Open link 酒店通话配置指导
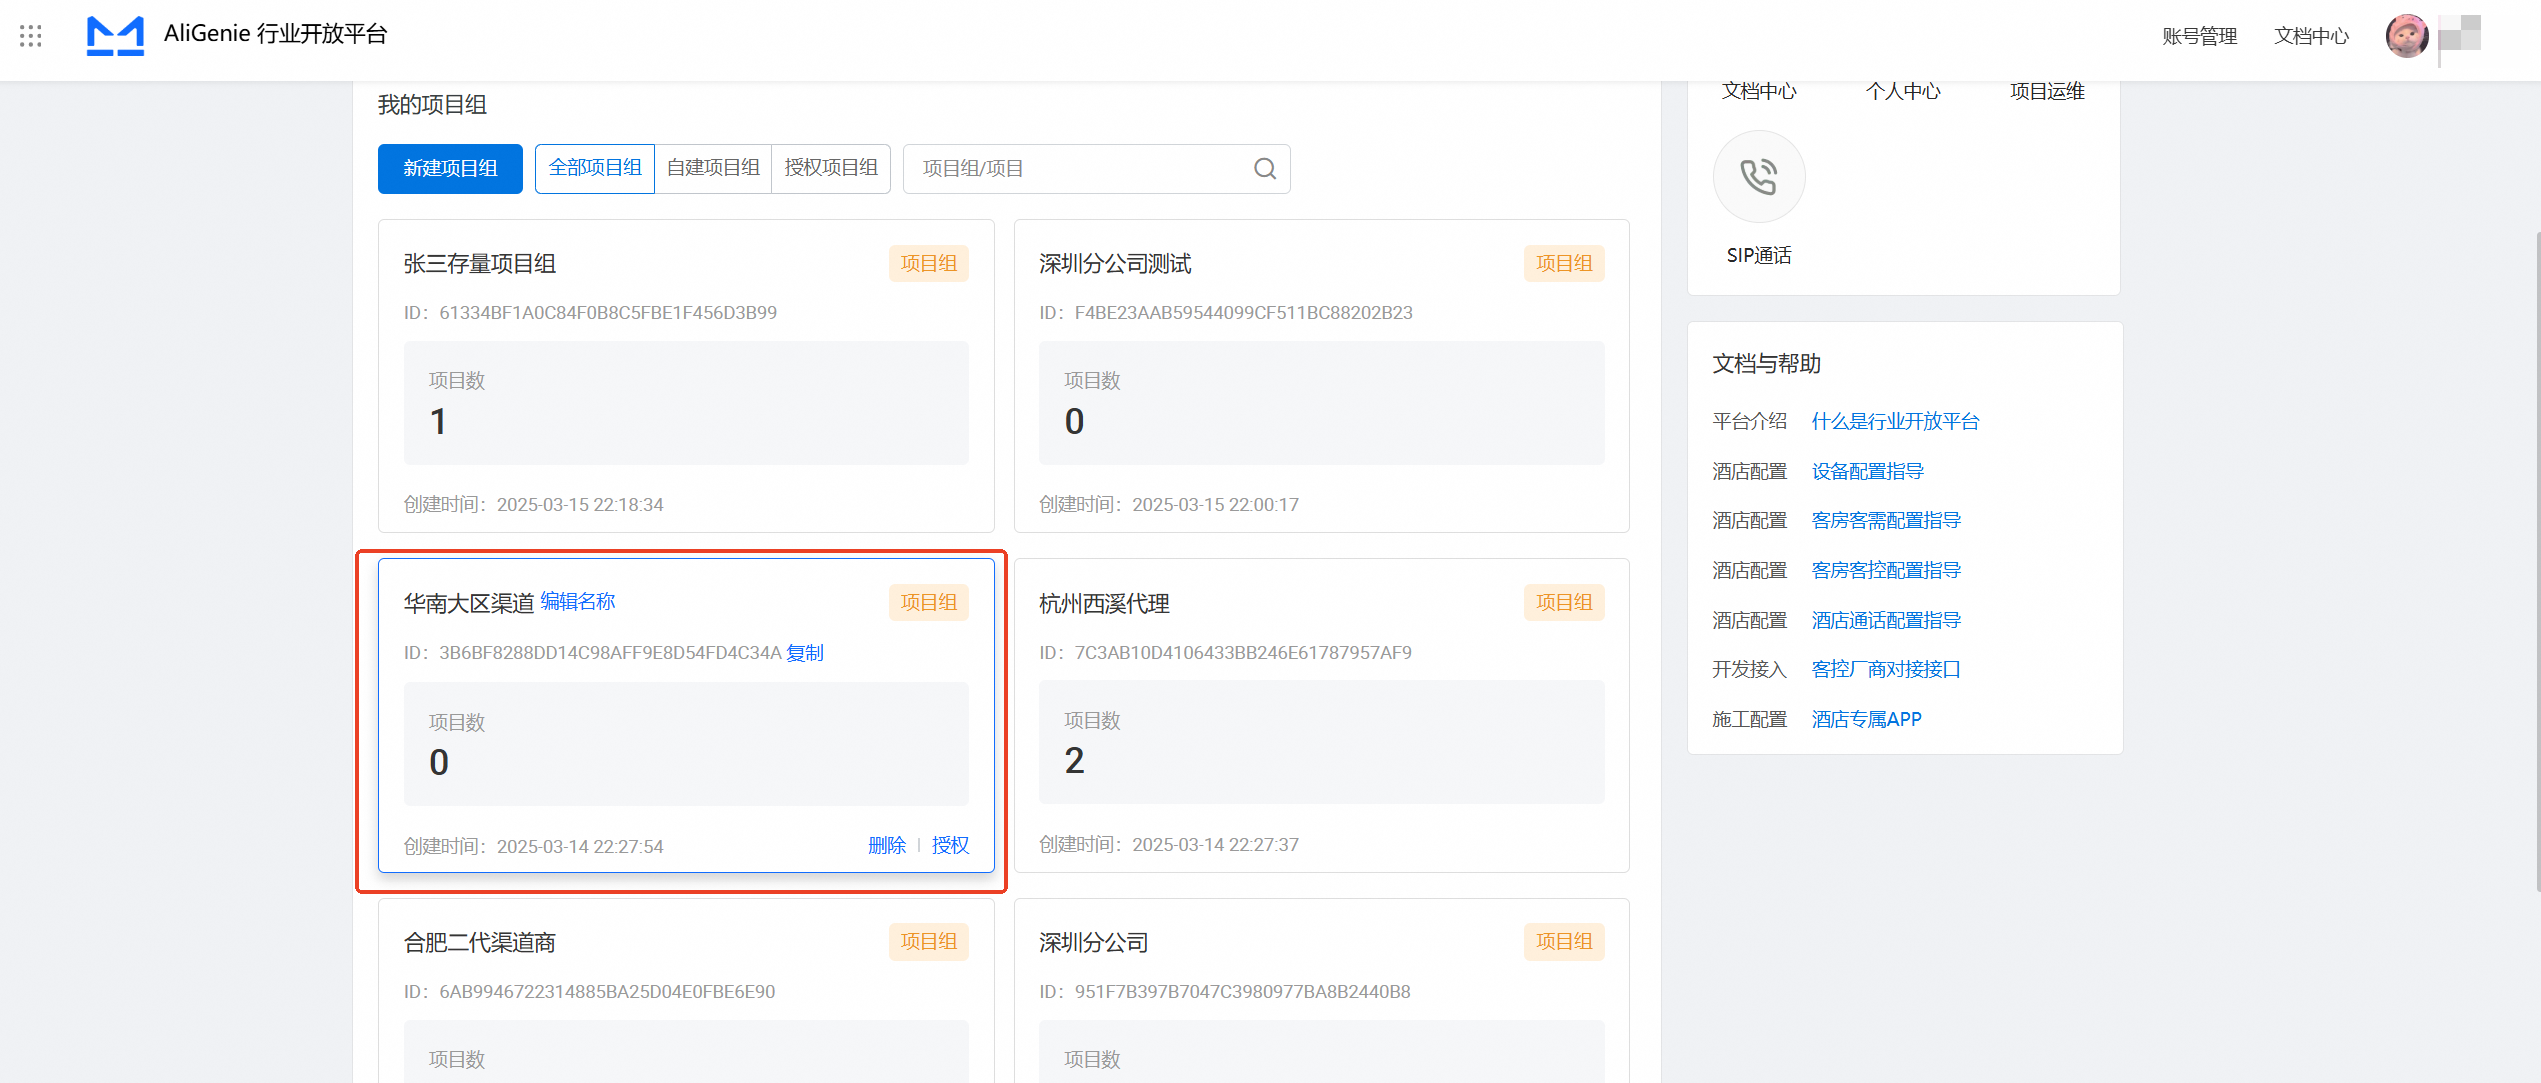Screen dimensions: 2541x1083 (x=1886, y=620)
